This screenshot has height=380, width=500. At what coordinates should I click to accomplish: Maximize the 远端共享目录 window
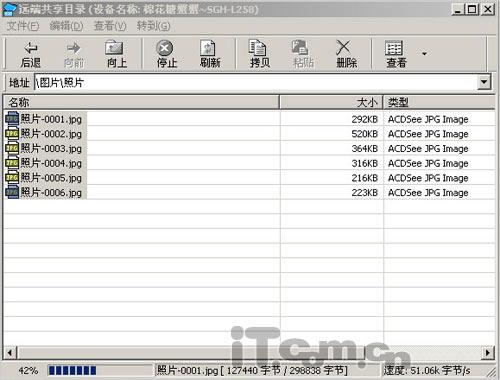click(472, 9)
